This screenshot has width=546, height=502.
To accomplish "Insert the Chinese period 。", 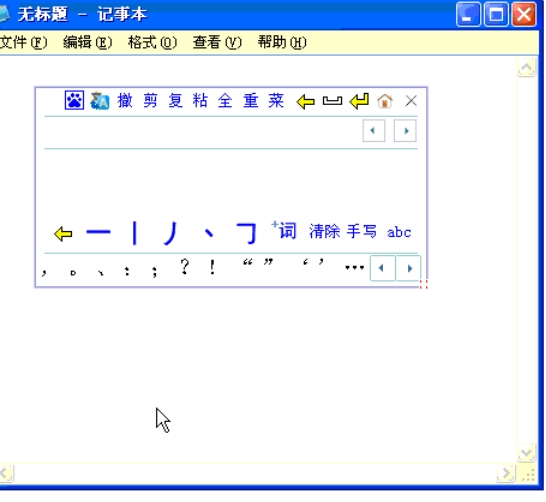I will point(73,273).
